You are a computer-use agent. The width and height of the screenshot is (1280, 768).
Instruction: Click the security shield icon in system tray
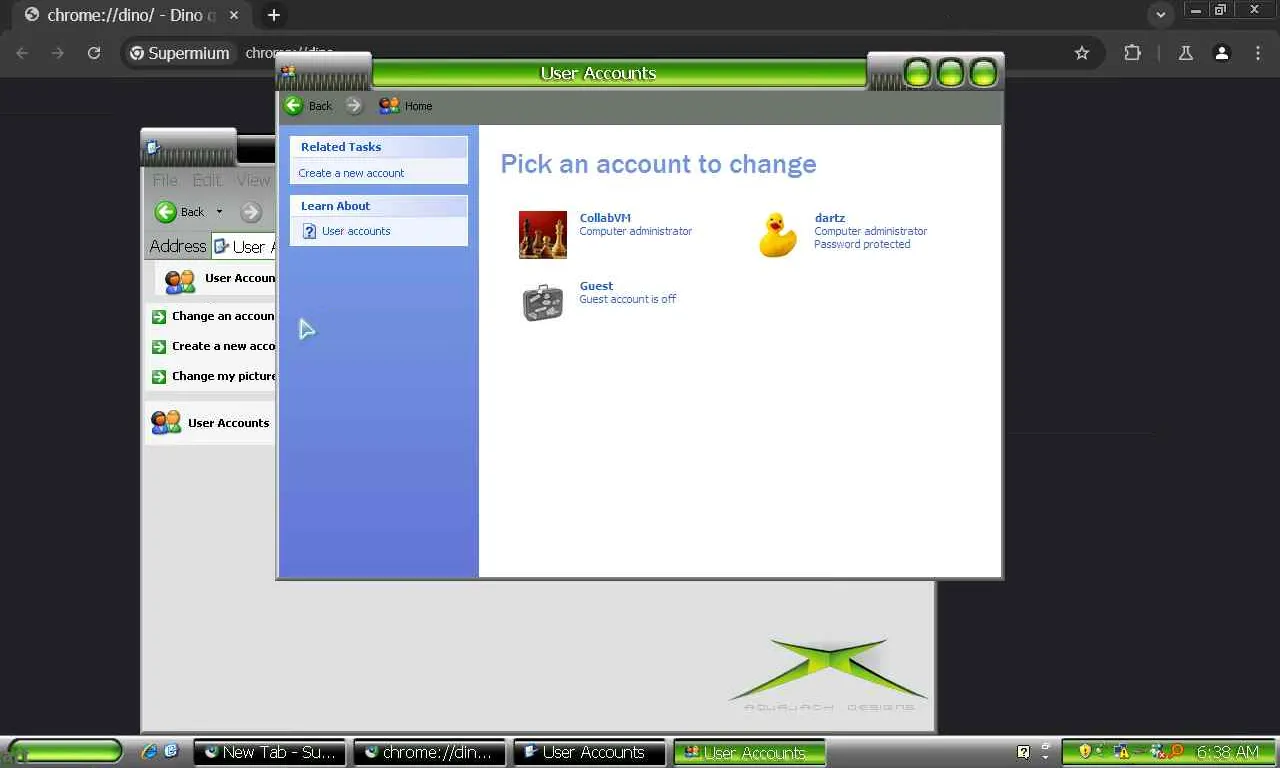[1084, 751]
